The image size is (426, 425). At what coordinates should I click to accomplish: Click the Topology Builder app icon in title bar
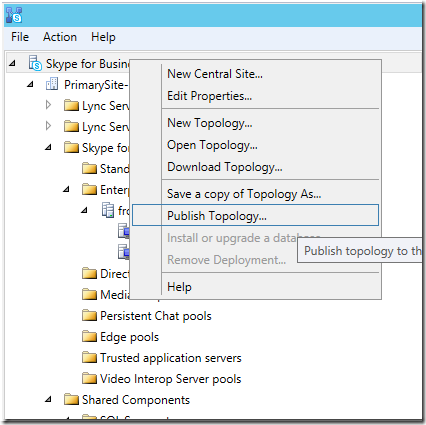[14, 15]
